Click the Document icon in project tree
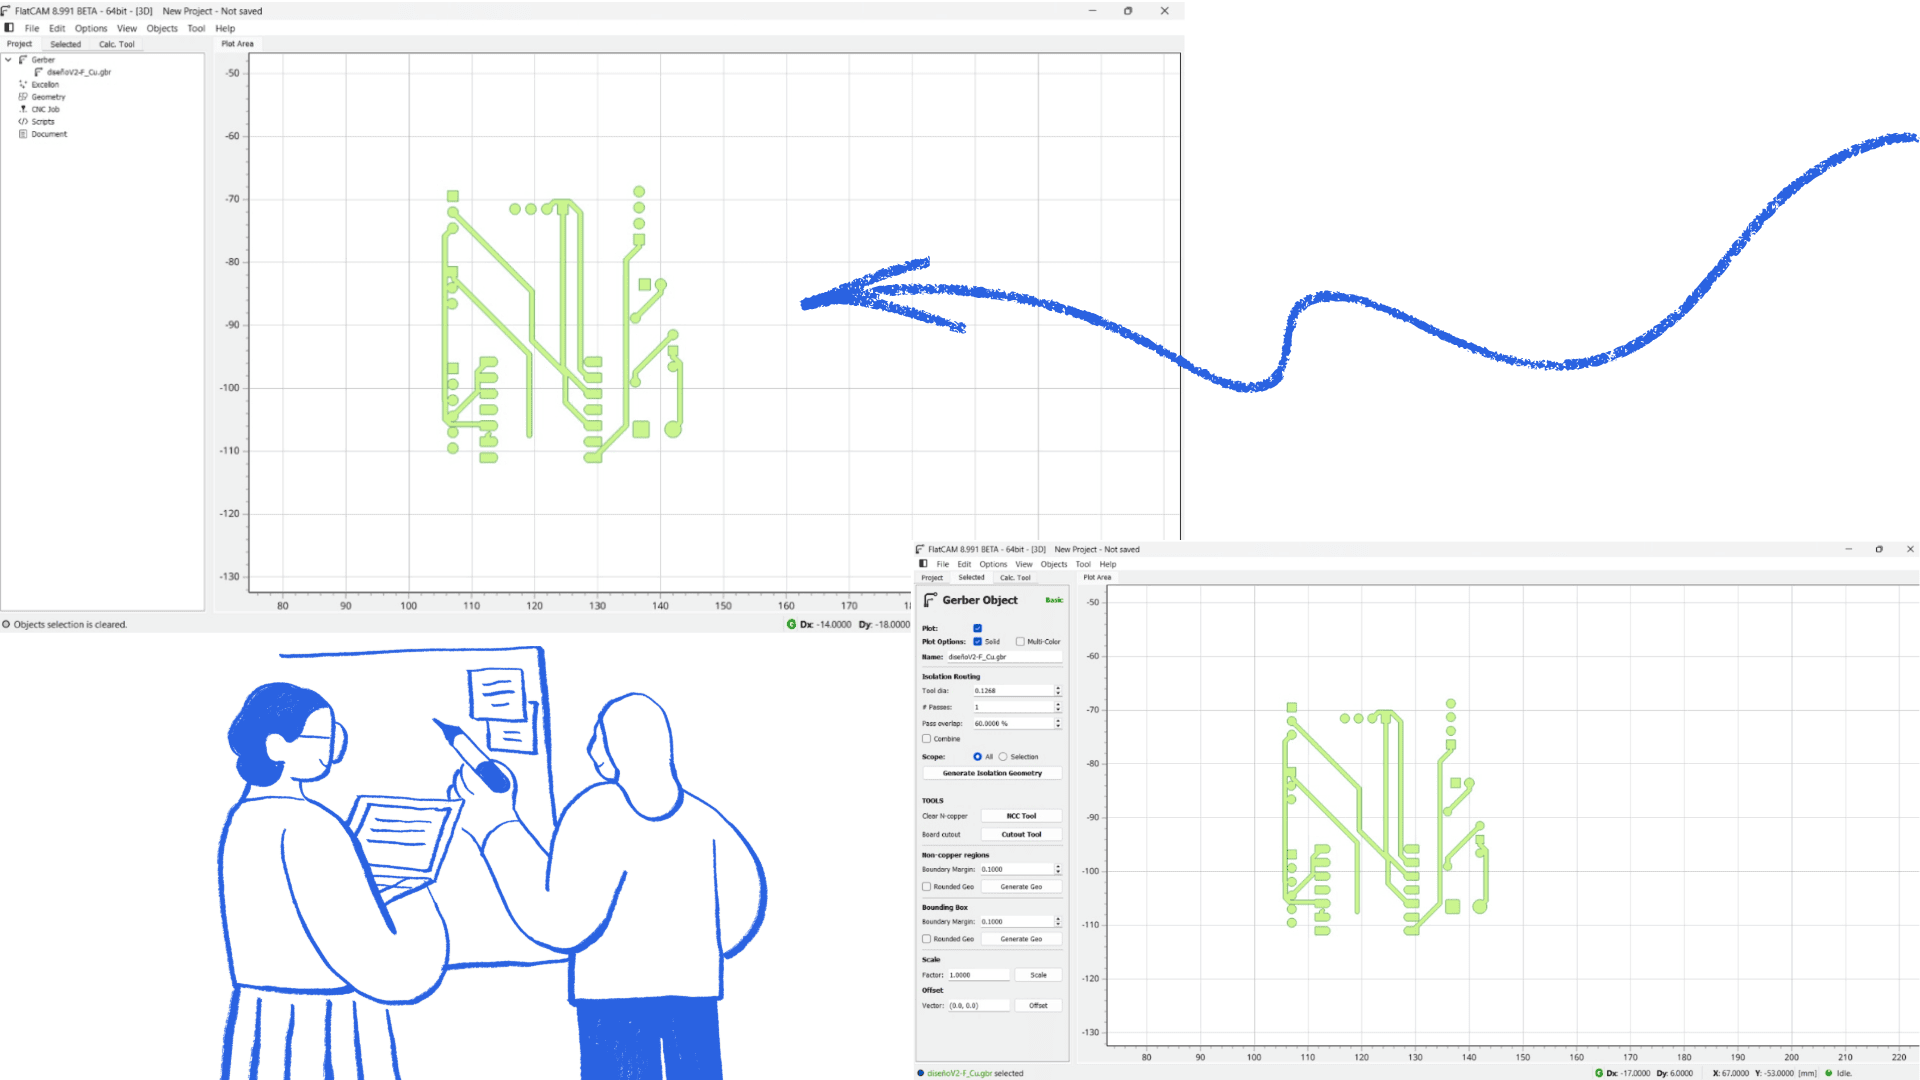Screen dimensions: 1920x1080 [x=23, y=134]
